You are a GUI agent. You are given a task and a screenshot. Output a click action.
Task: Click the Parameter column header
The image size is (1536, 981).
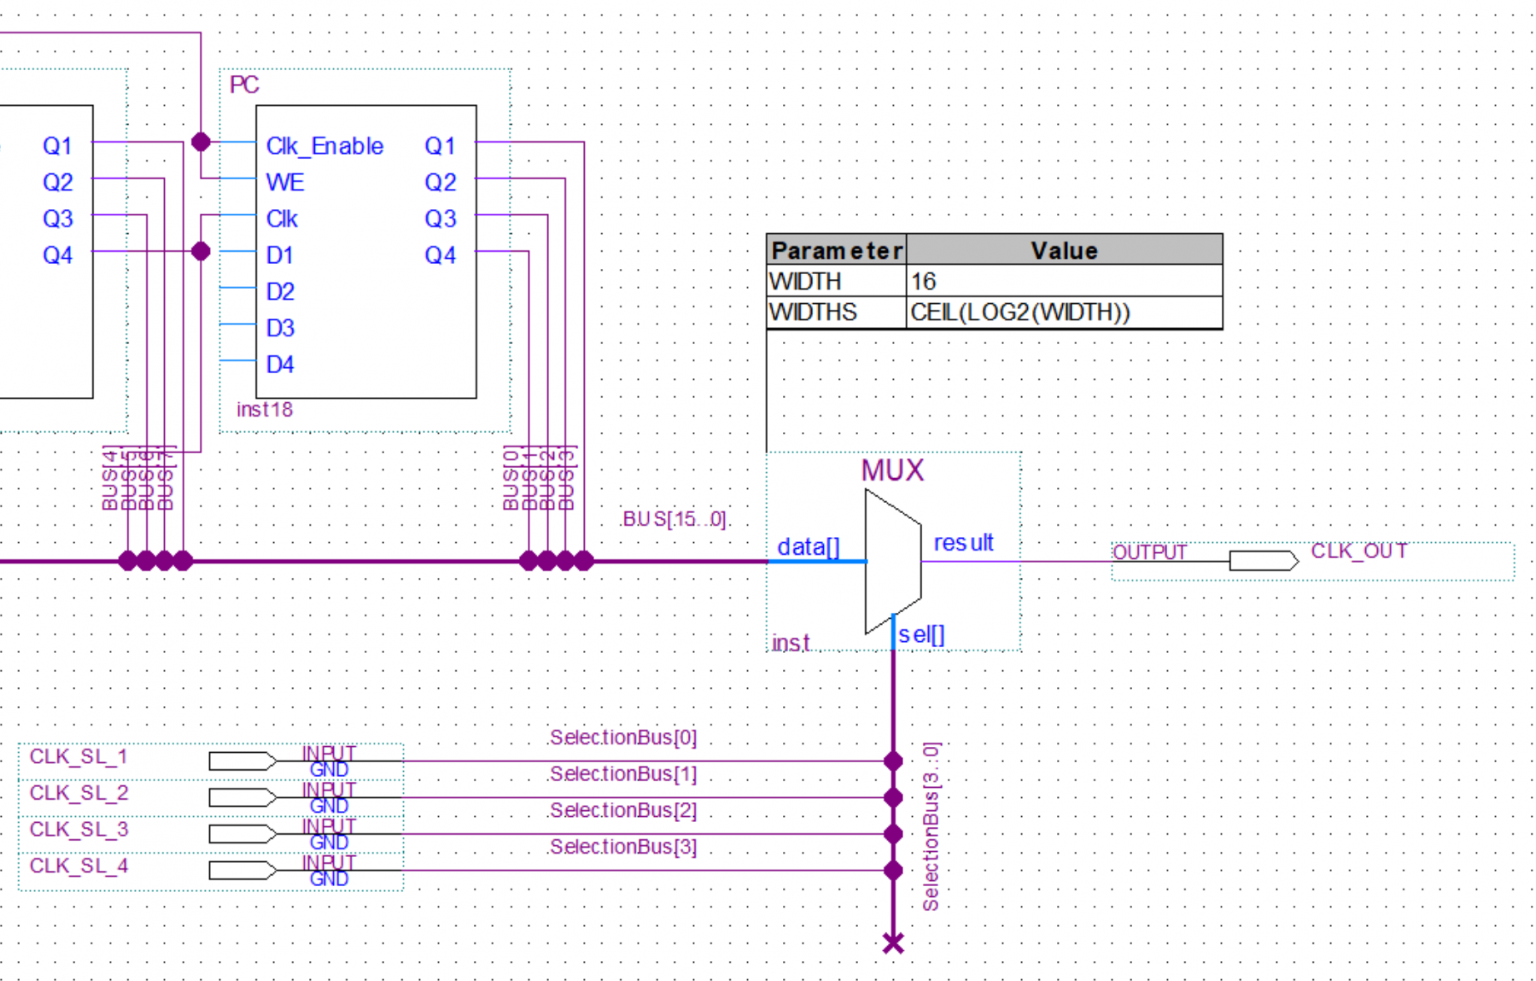[836, 250]
